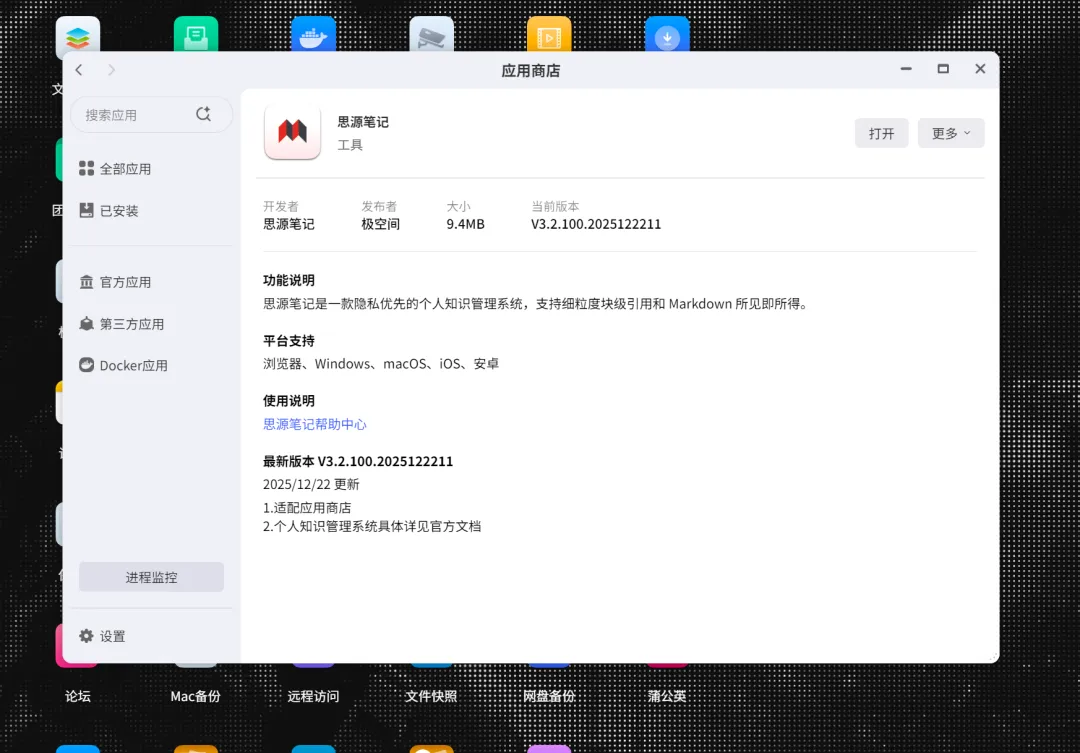Open the yellow video player desktop icon
Viewport: 1080px width, 753px height.
coord(549,34)
